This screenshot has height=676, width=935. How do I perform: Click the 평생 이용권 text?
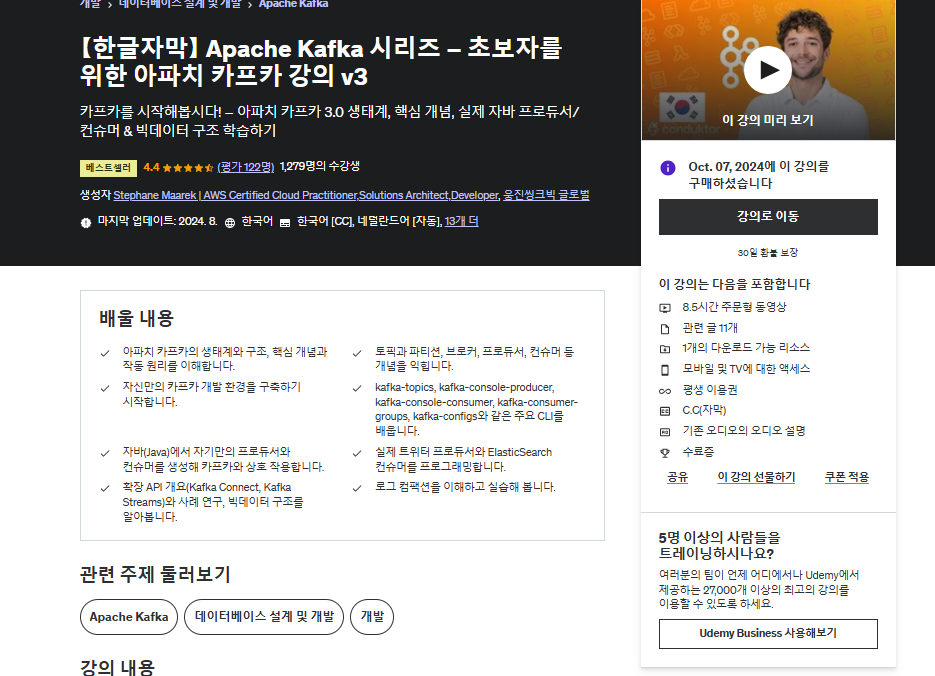pyautogui.click(x=710, y=390)
